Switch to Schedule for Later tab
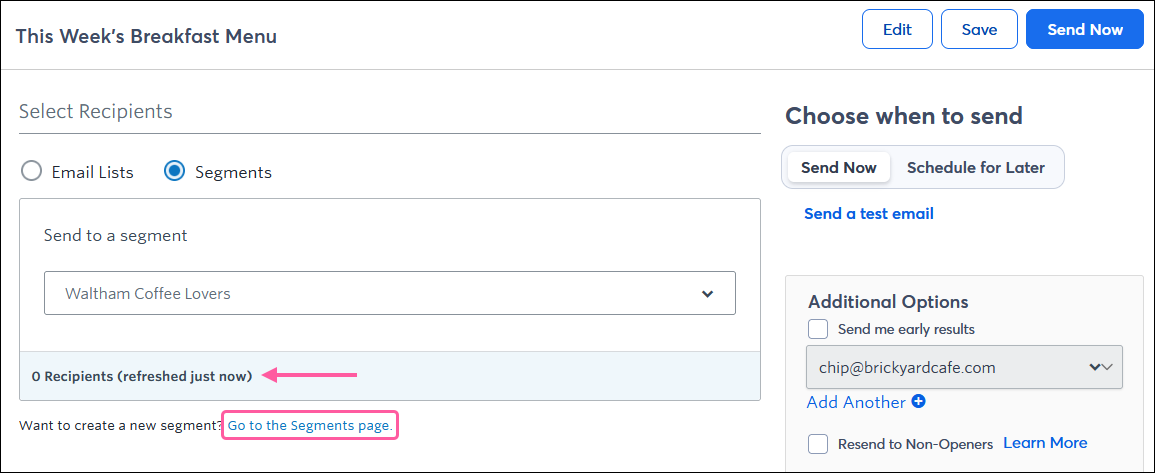 click(975, 167)
